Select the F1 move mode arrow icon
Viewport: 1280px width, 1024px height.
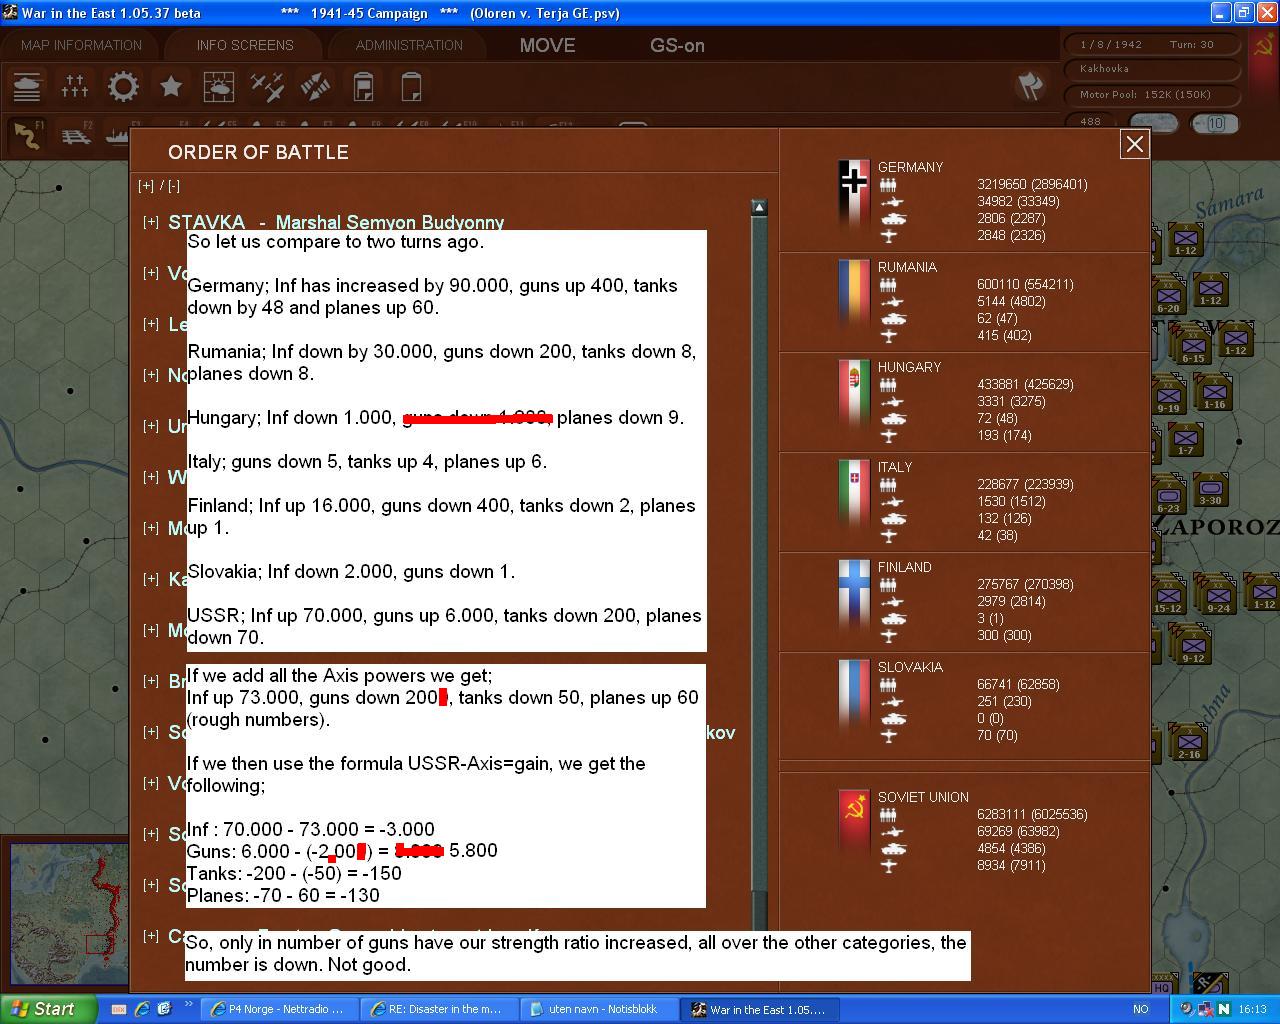27,135
